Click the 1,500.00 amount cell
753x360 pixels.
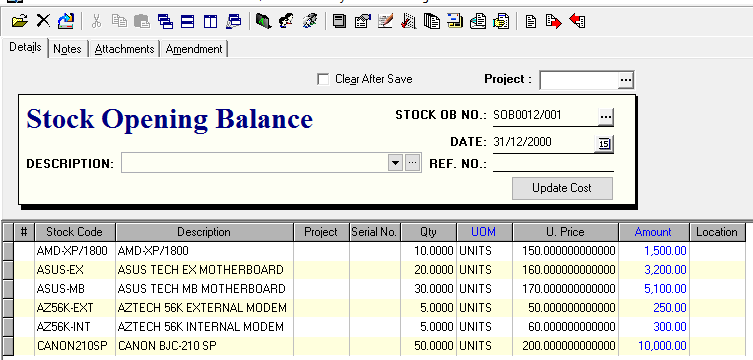(x=654, y=251)
